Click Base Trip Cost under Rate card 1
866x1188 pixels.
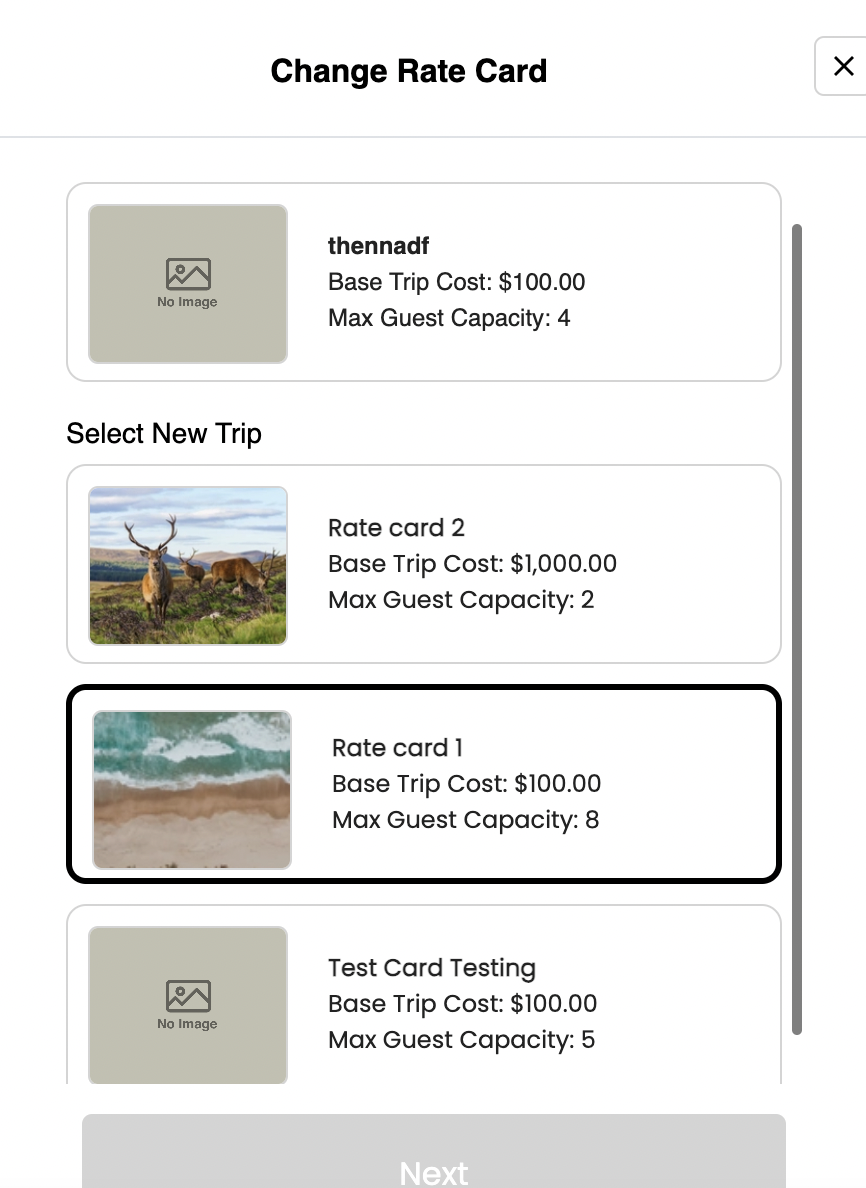pos(466,784)
